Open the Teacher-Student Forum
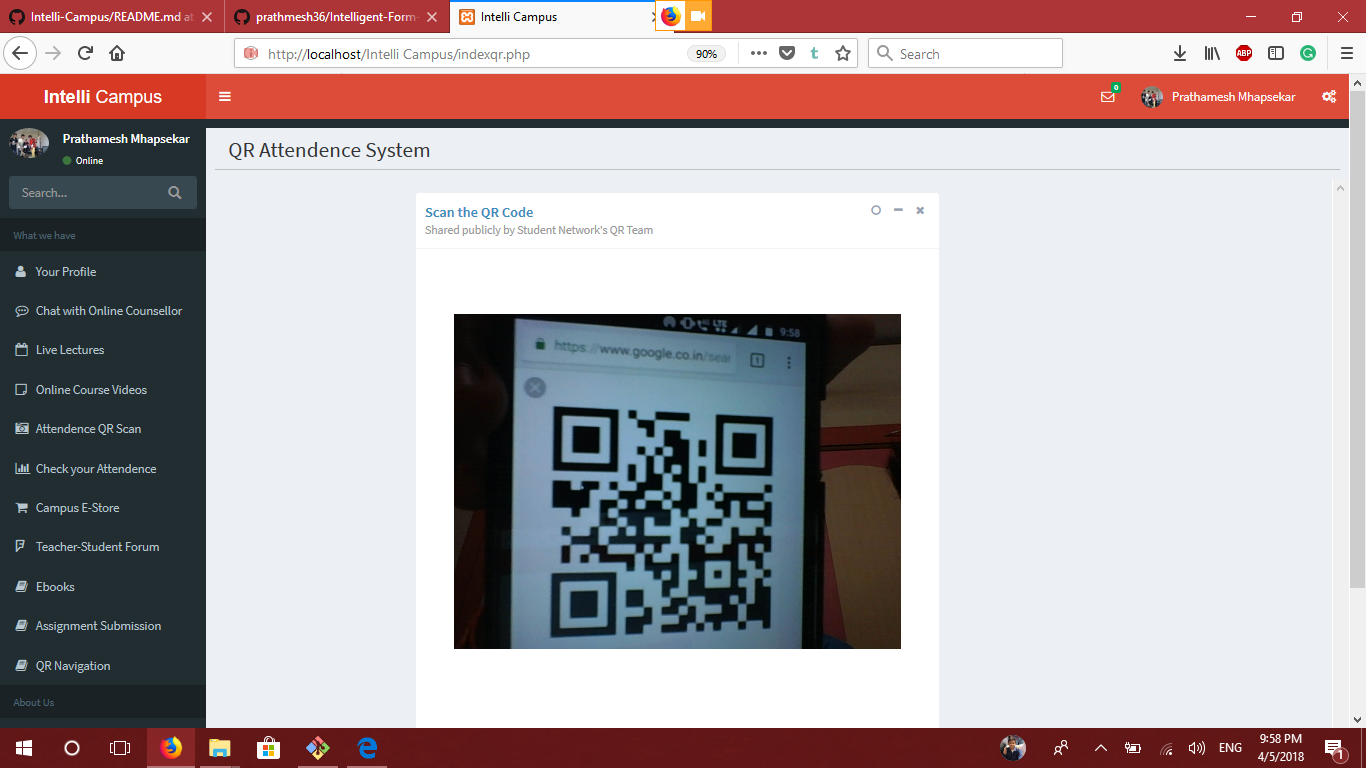1366x768 pixels. tap(103, 547)
